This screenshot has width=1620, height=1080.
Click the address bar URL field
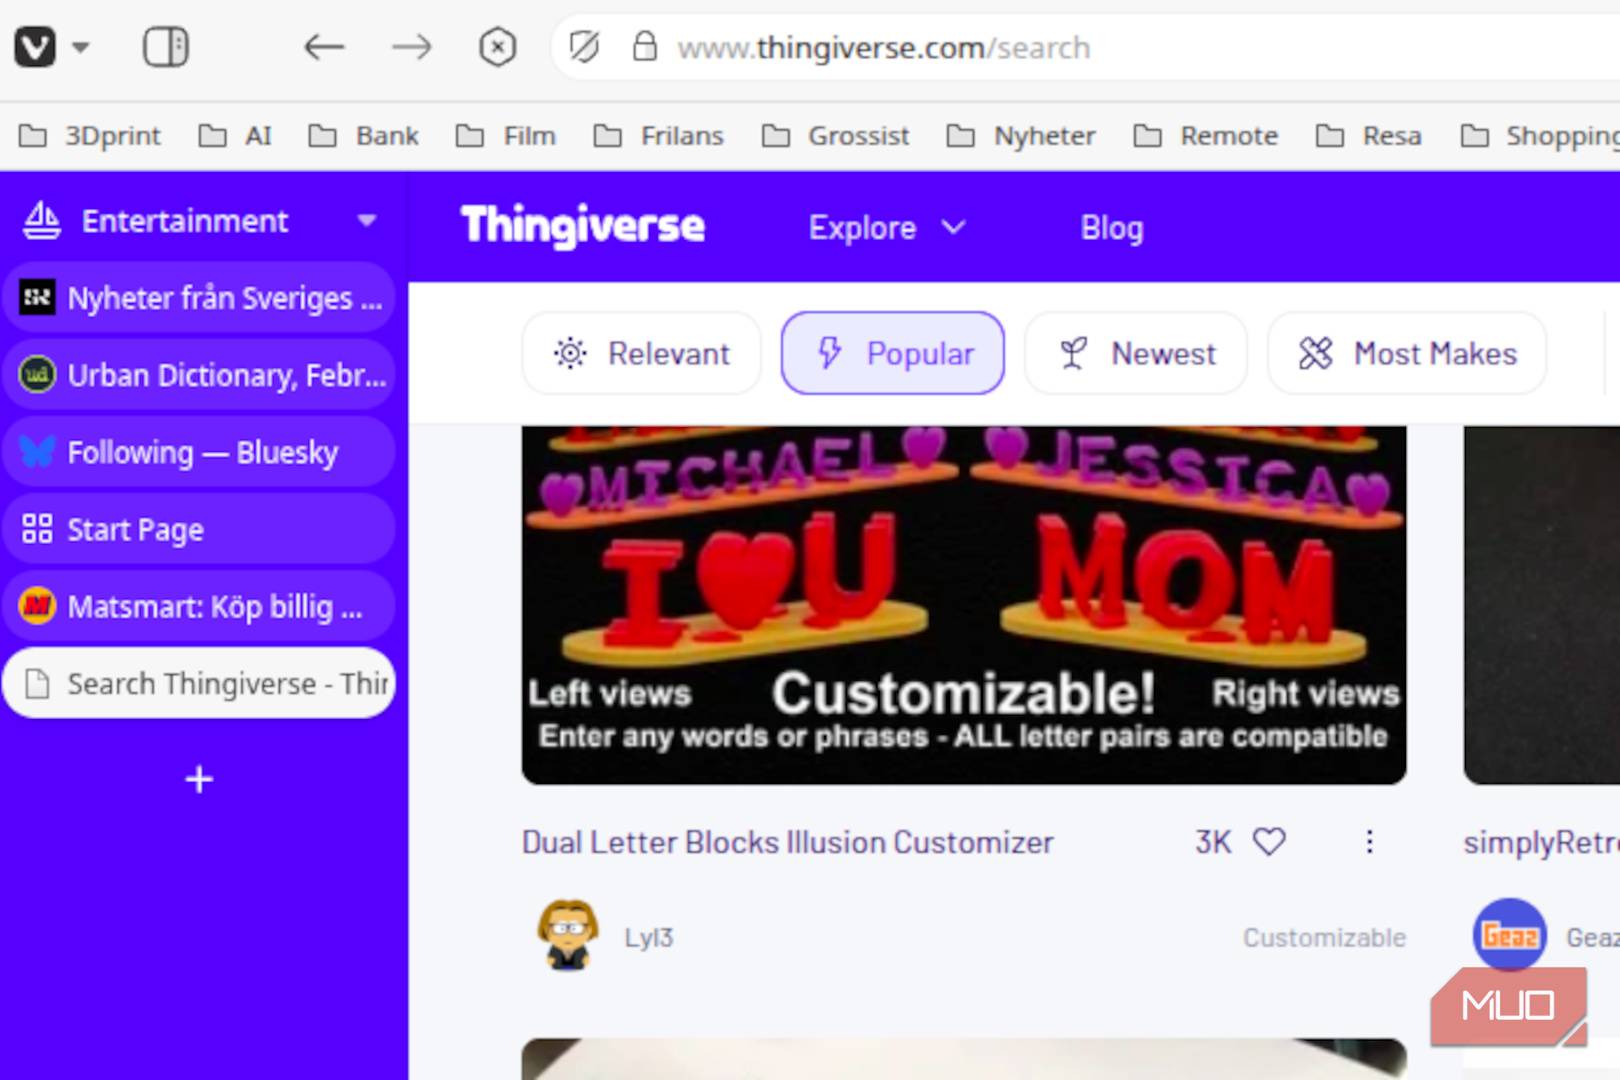(x=1000, y=47)
